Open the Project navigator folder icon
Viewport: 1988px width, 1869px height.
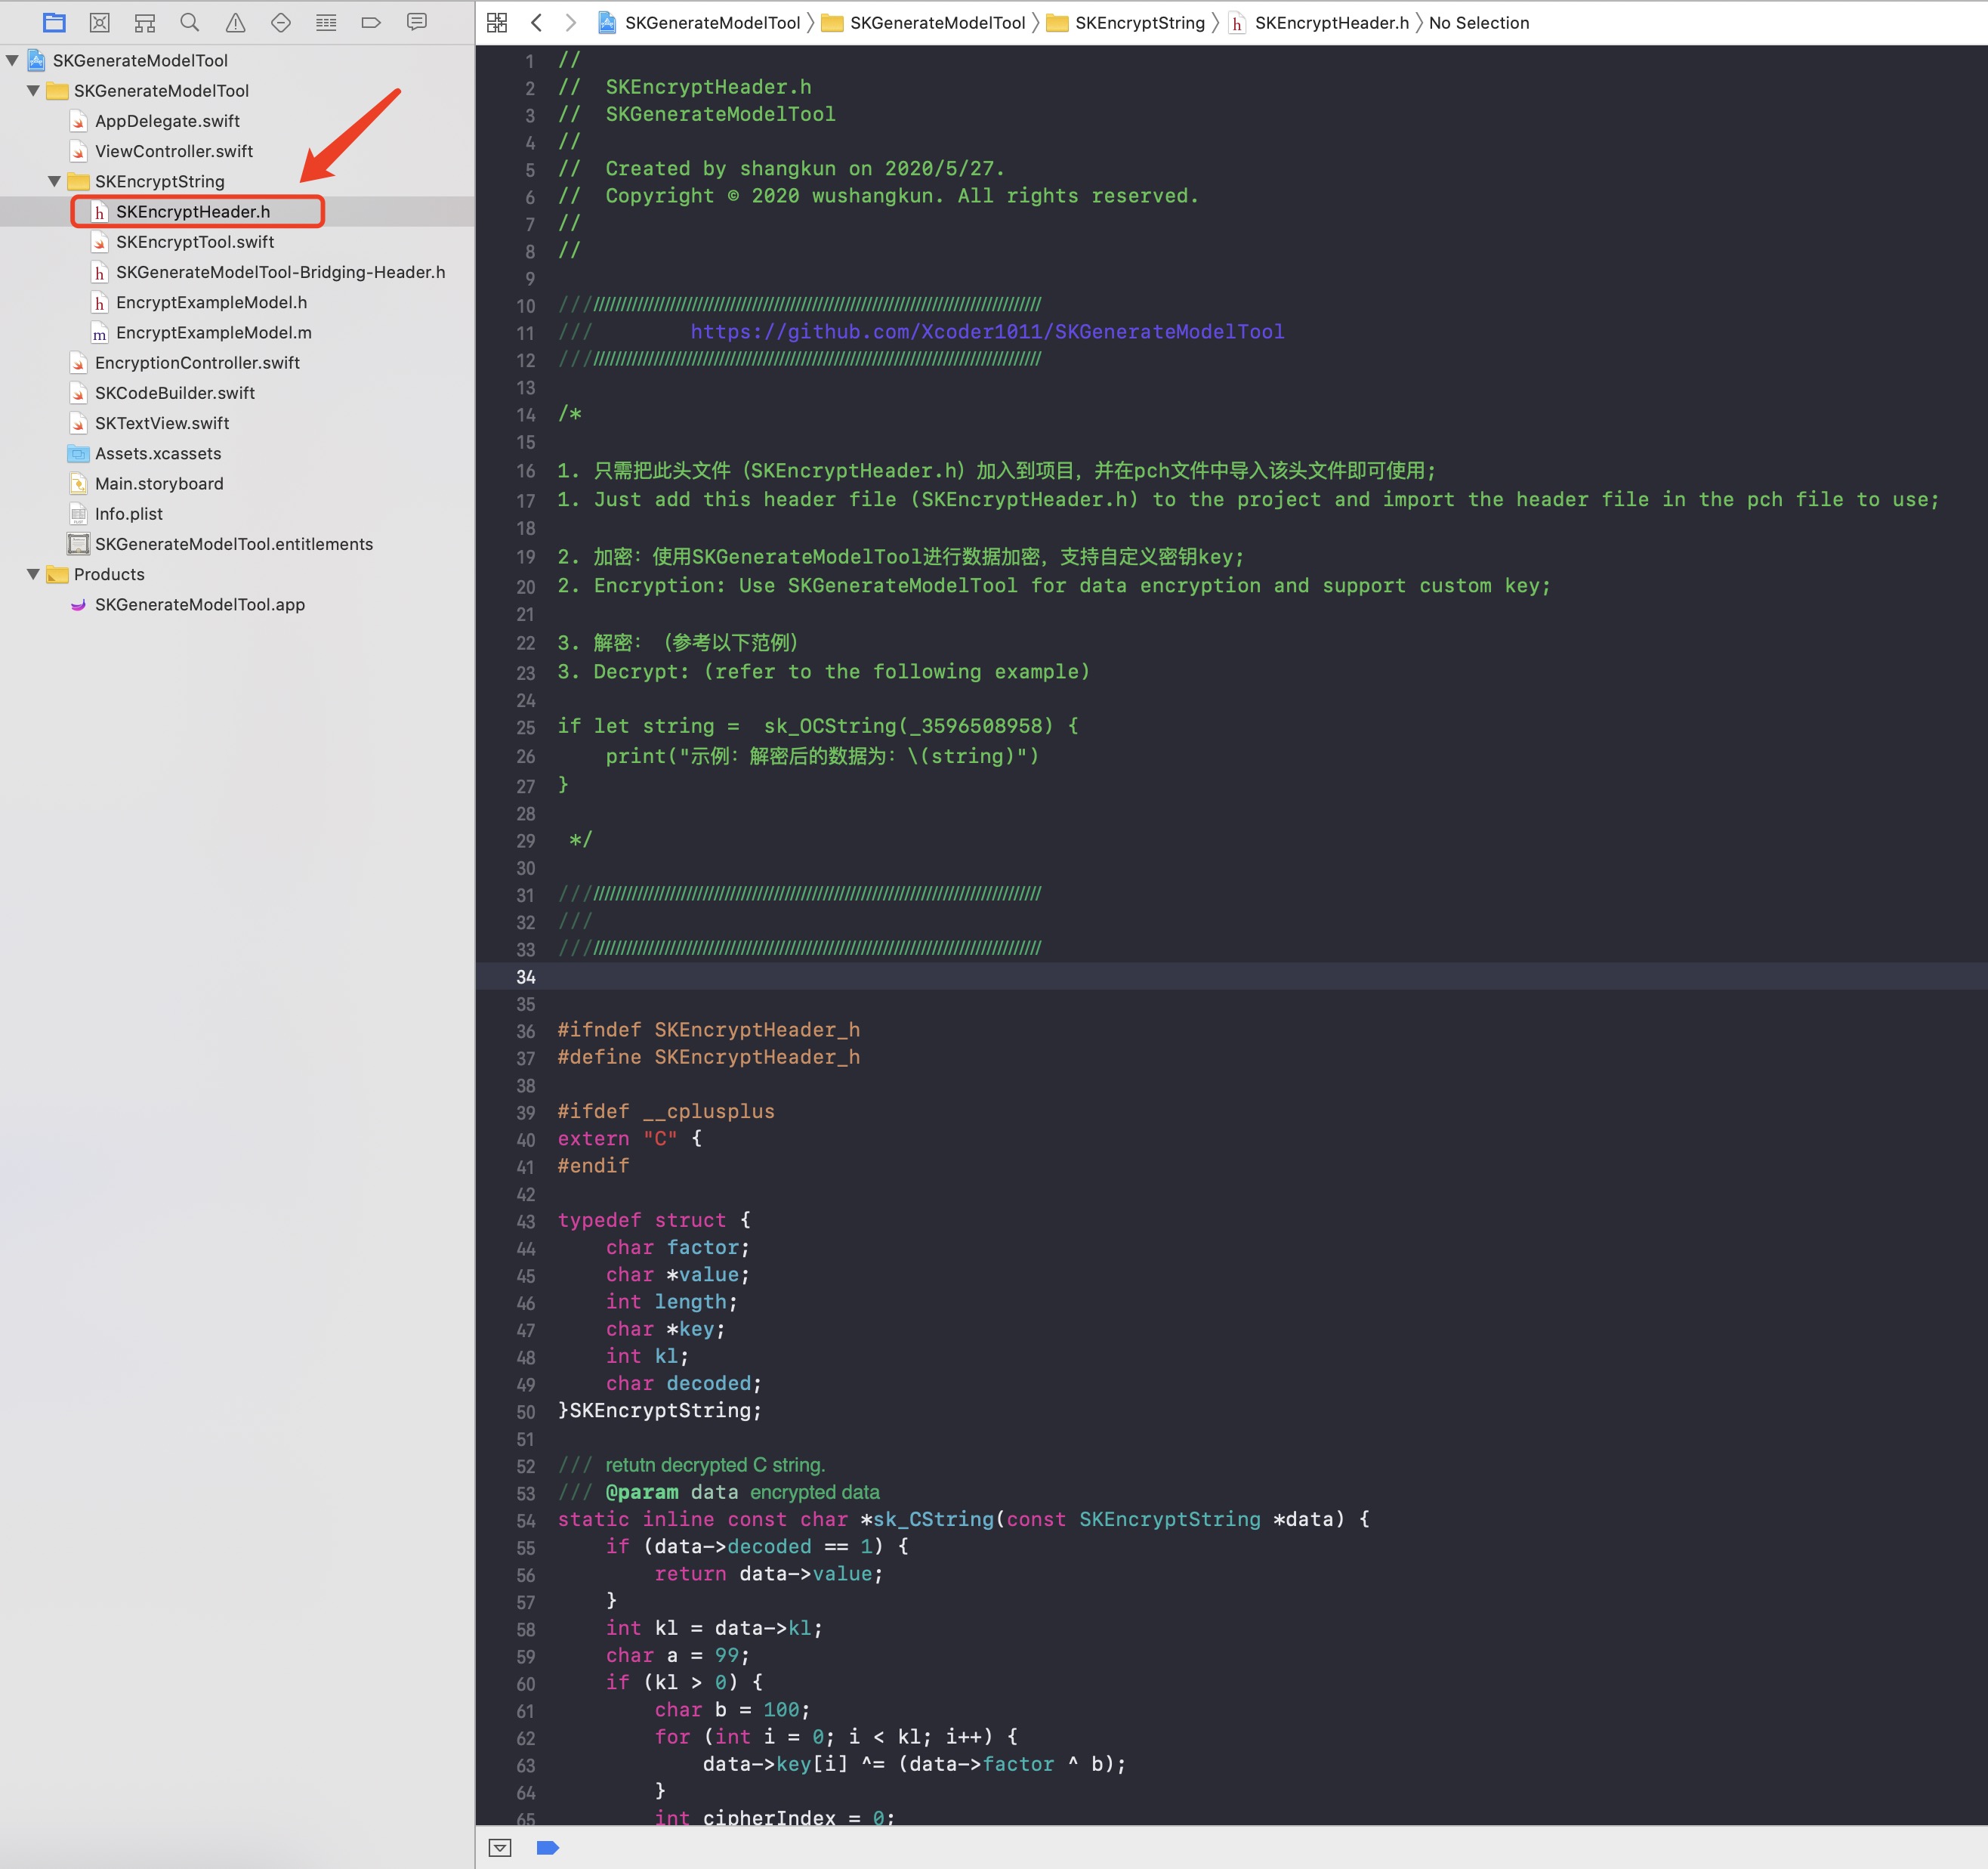click(54, 22)
